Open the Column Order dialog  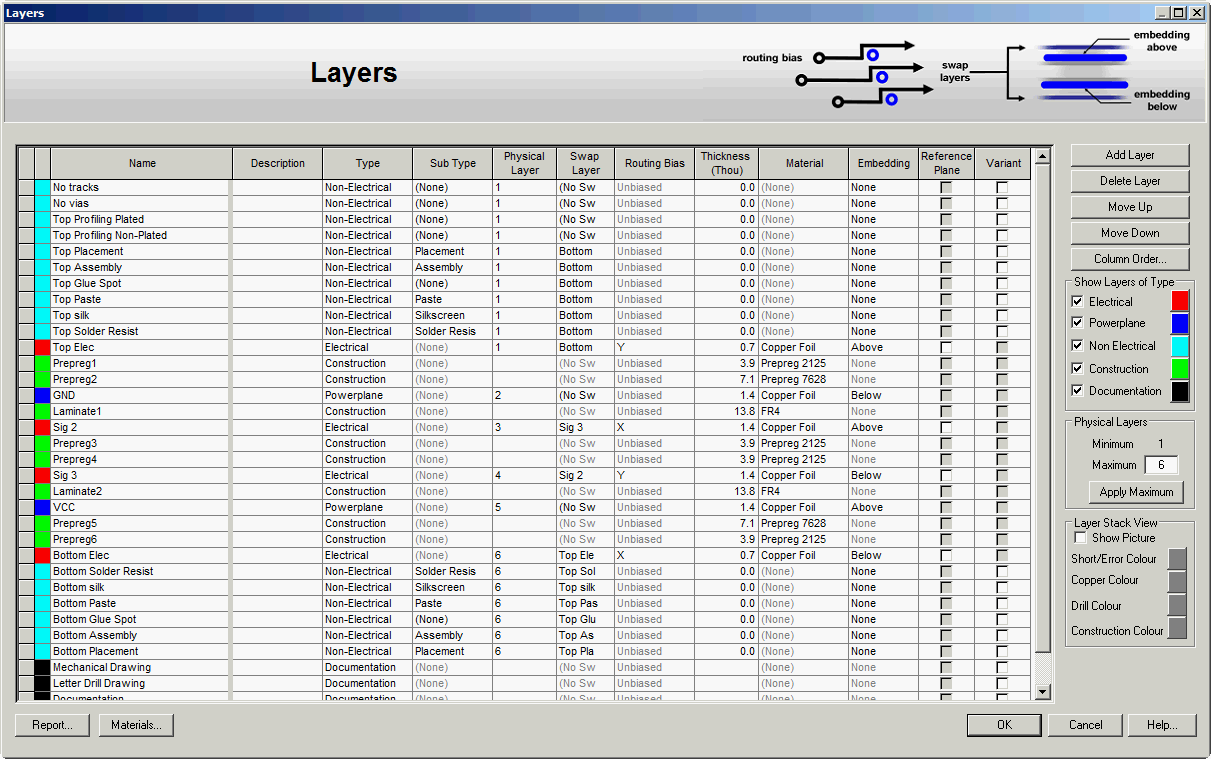coord(1128,259)
